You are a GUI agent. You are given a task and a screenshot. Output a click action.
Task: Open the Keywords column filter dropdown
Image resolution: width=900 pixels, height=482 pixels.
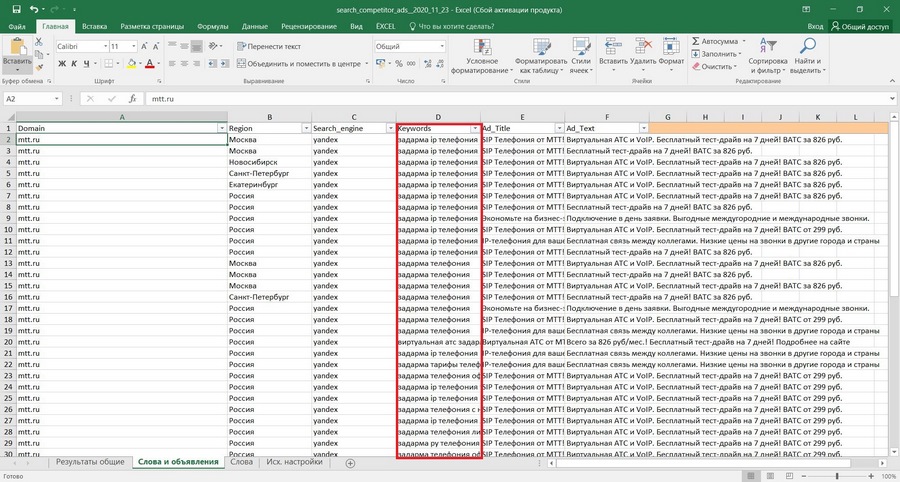coord(473,129)
